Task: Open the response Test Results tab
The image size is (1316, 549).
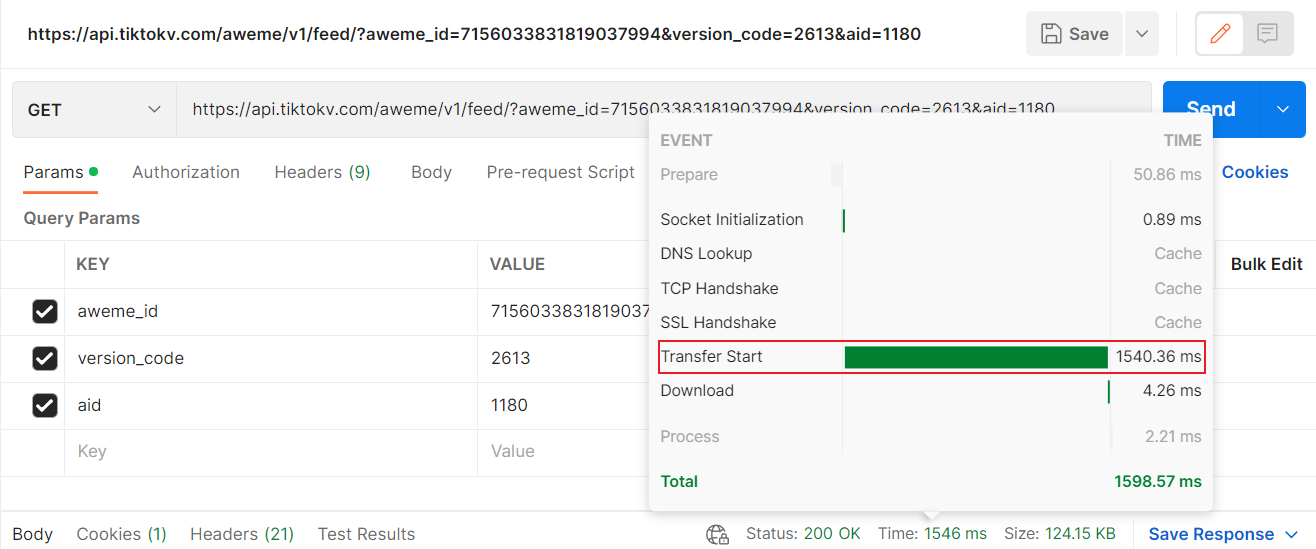Action: click(x=366, y=534)
